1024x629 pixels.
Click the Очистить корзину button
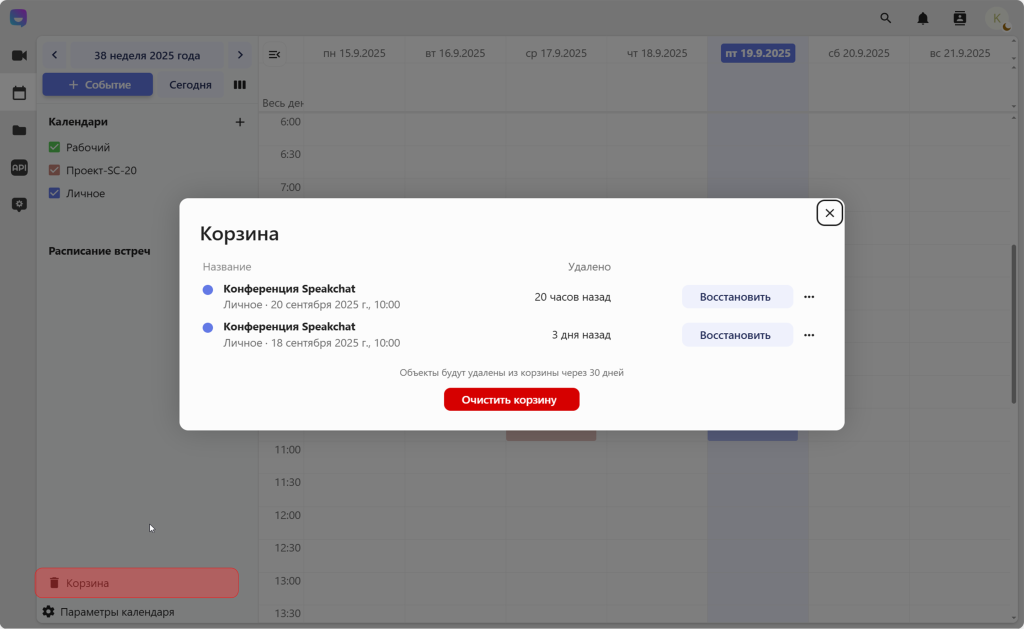click(x=511, y=399)
